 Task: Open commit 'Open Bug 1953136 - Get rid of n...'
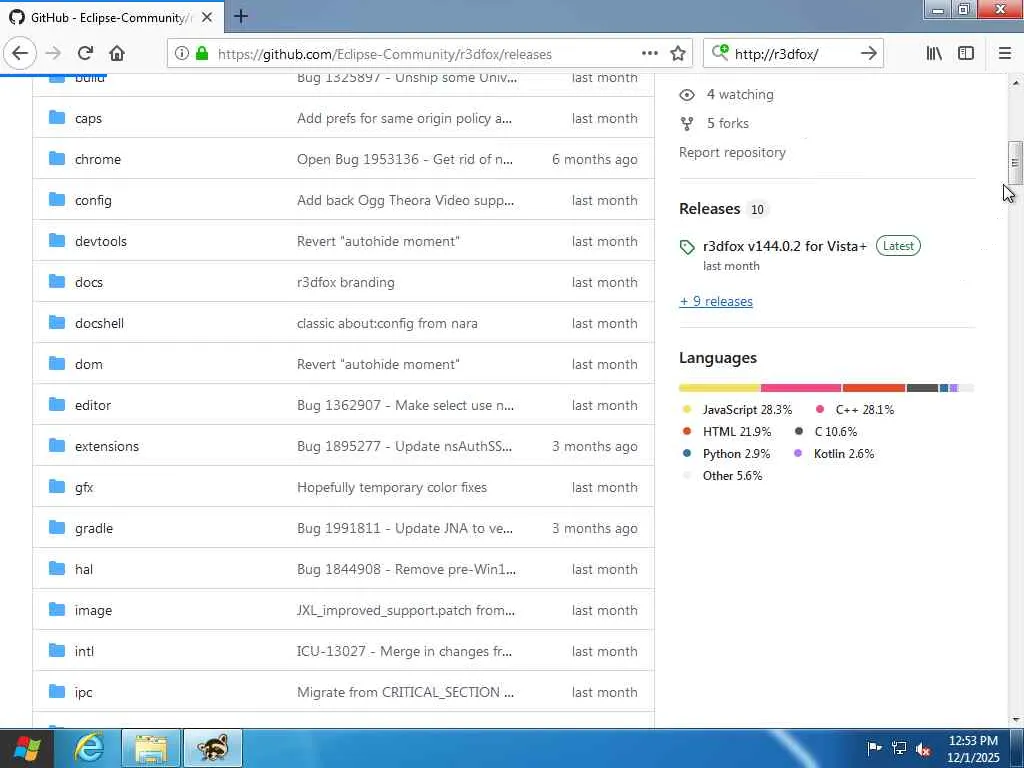(405, 159)
